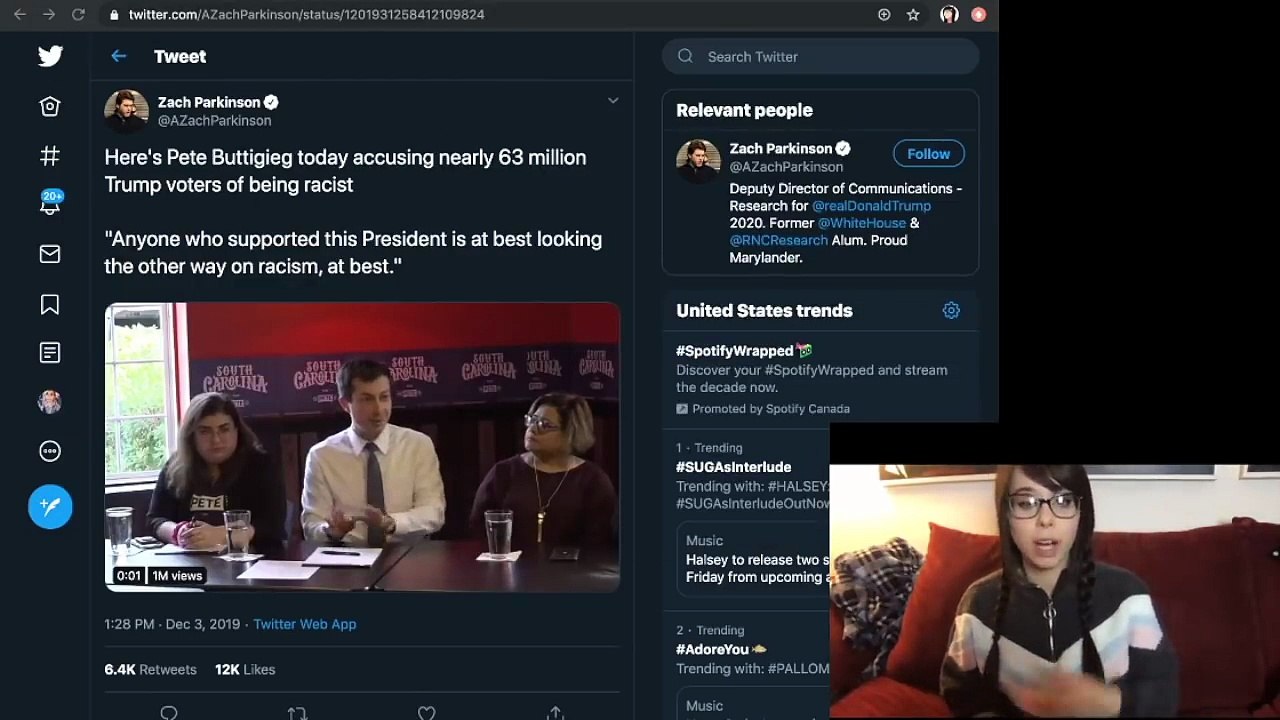The image size is (1280, 720).
Task: Click the twitter.com address bar URL
Action: coord(306,15)
